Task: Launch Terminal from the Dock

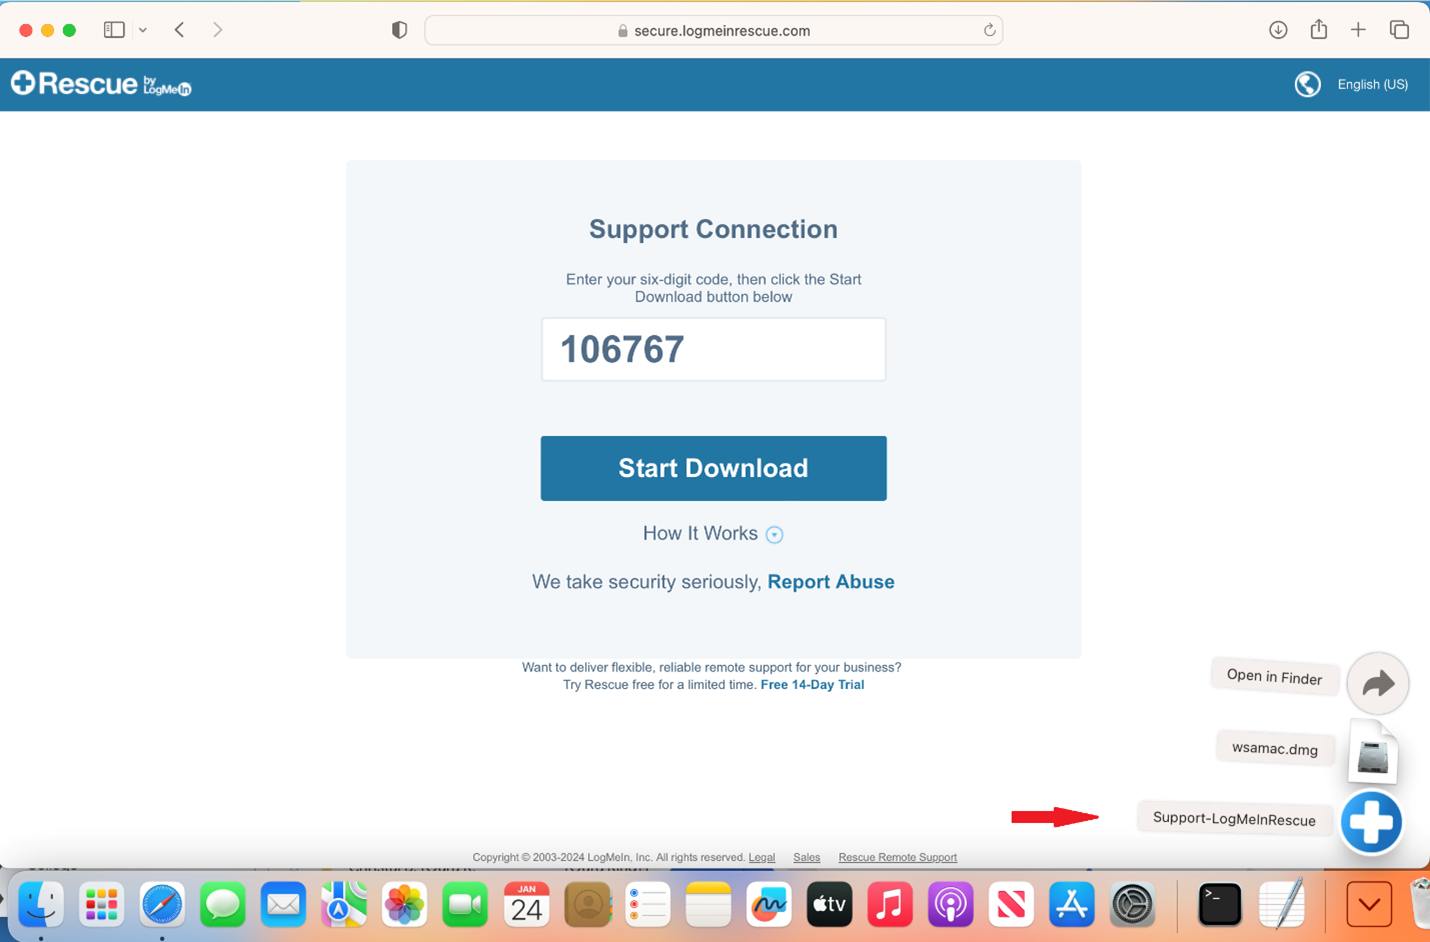Action: pos(1219,905)
